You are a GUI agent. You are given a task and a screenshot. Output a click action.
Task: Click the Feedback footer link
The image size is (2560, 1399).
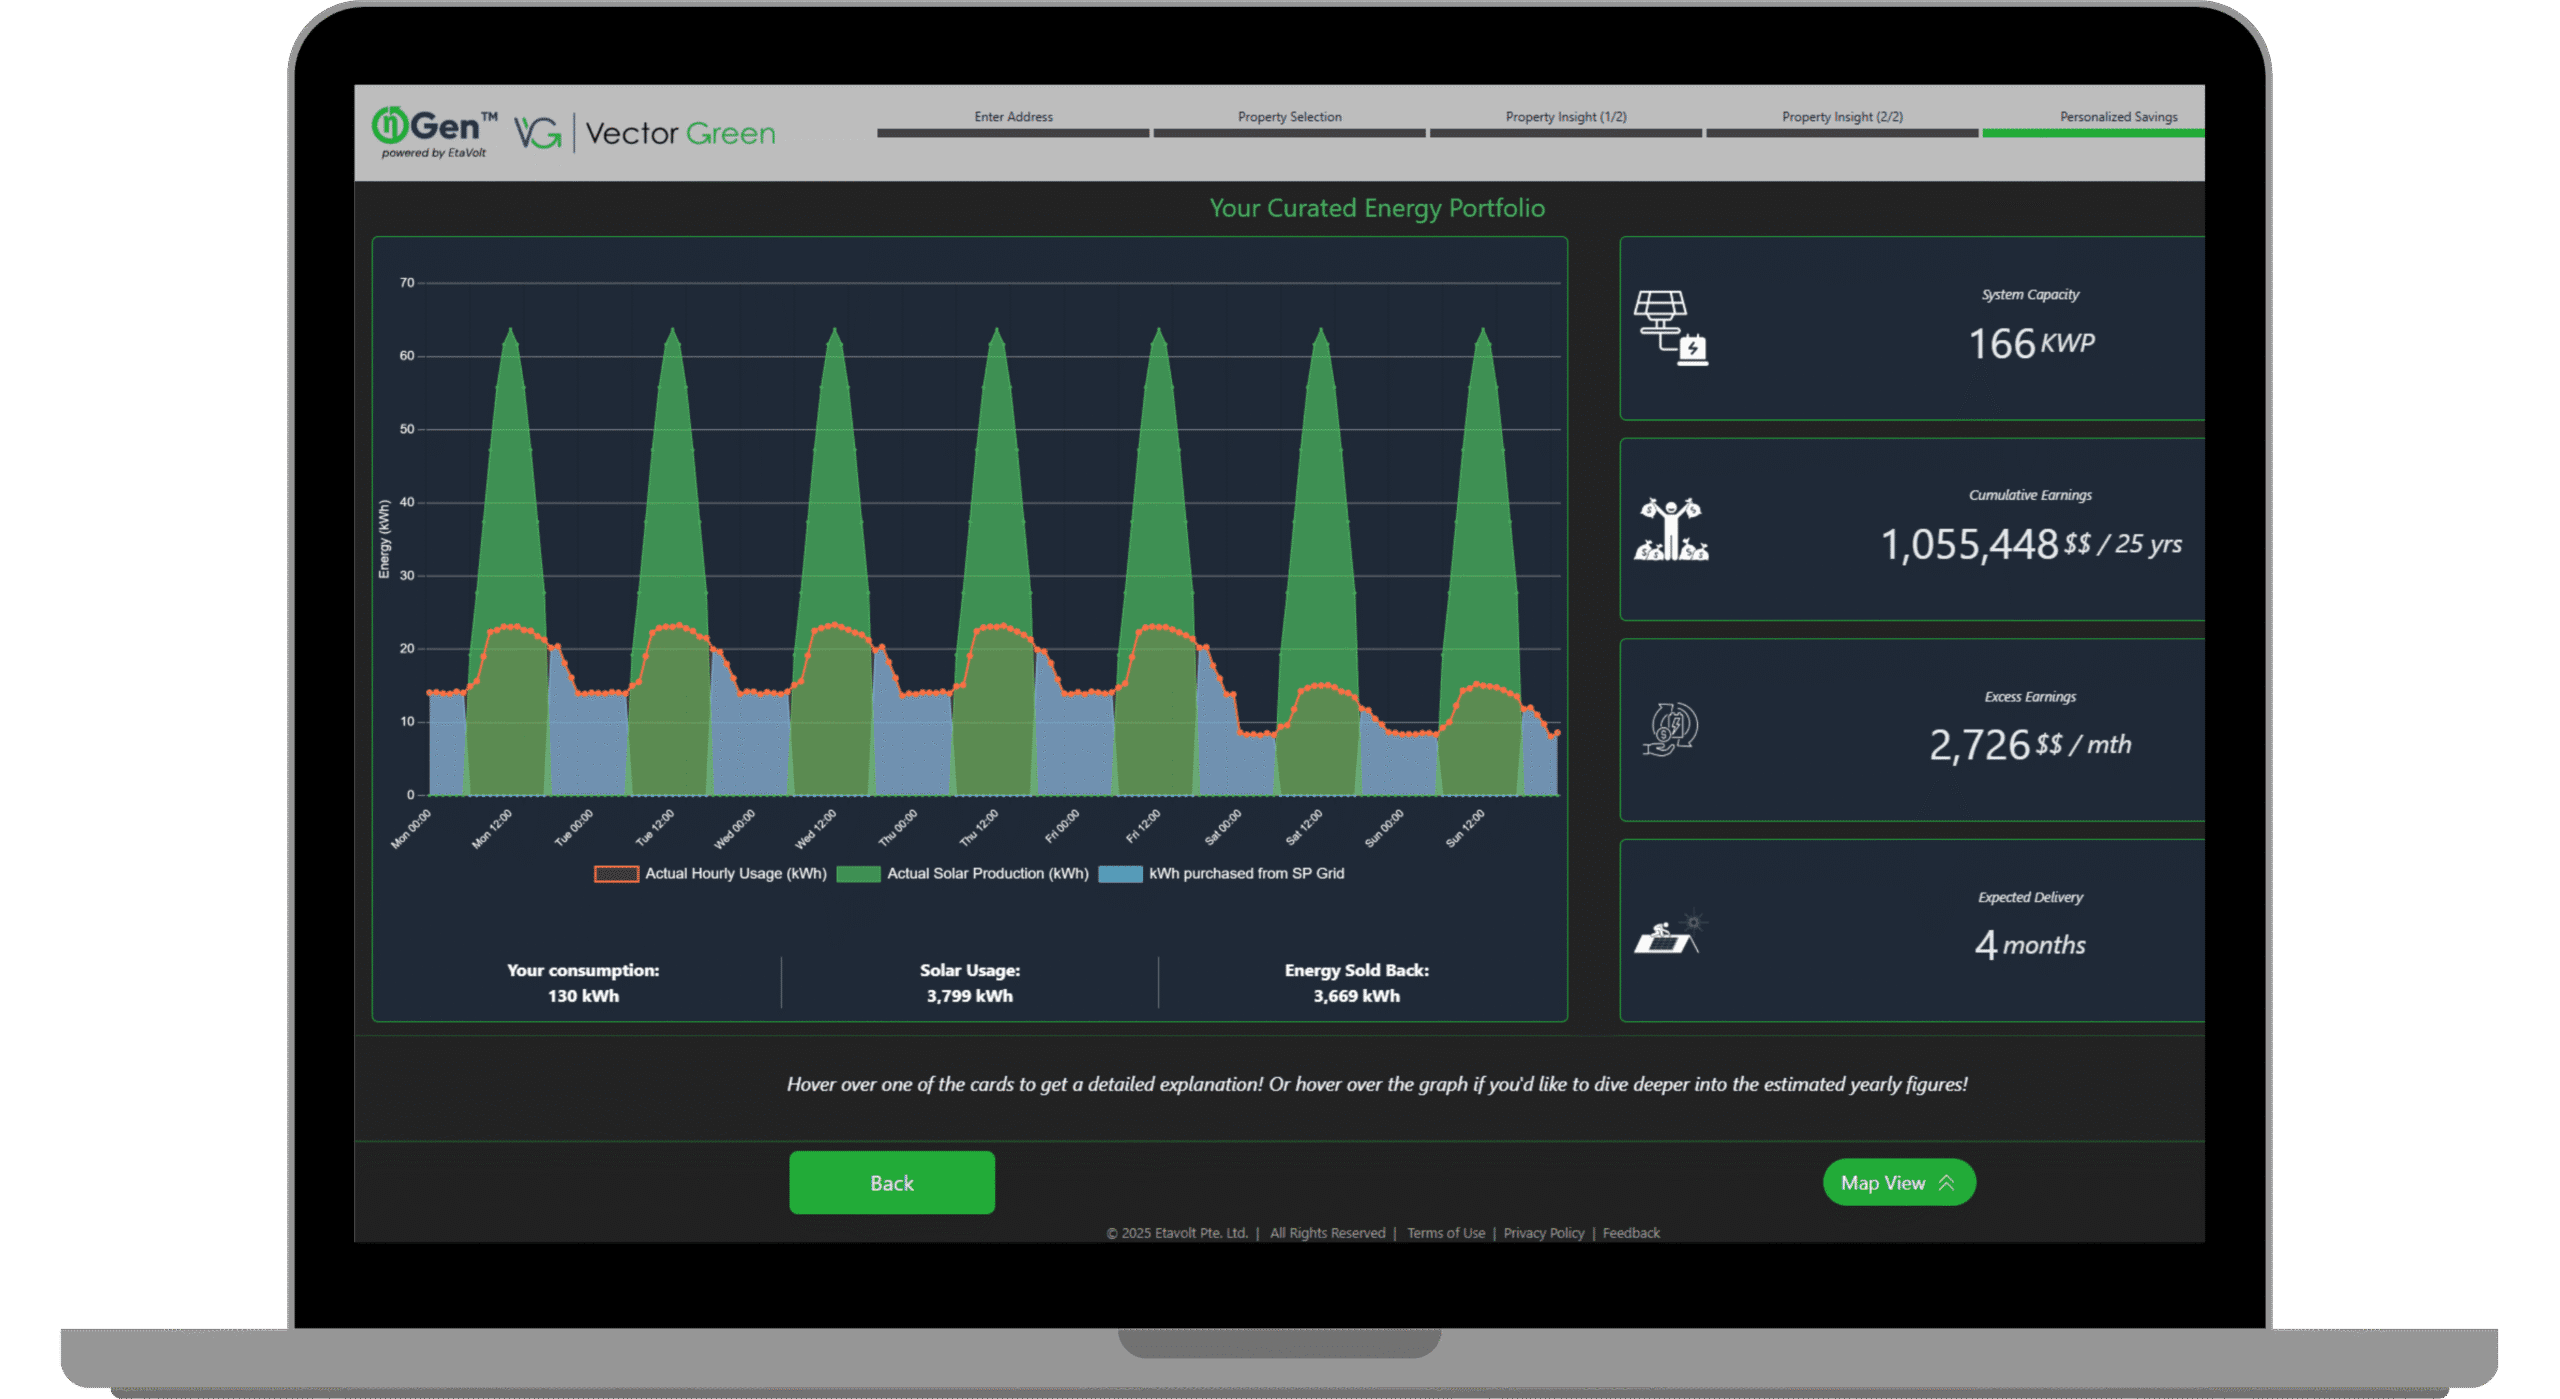pos(1630,1233)
